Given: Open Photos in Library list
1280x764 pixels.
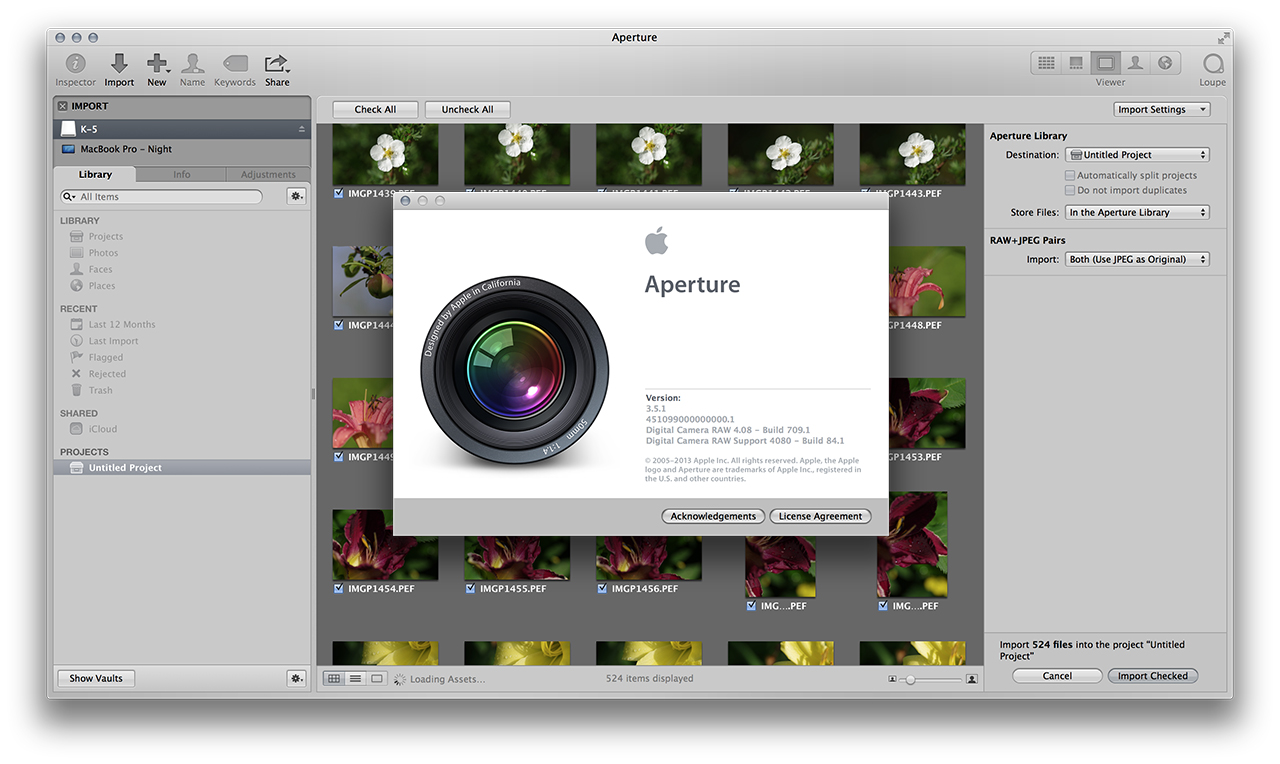Looking at the screenshot, I should click(103, 253).
